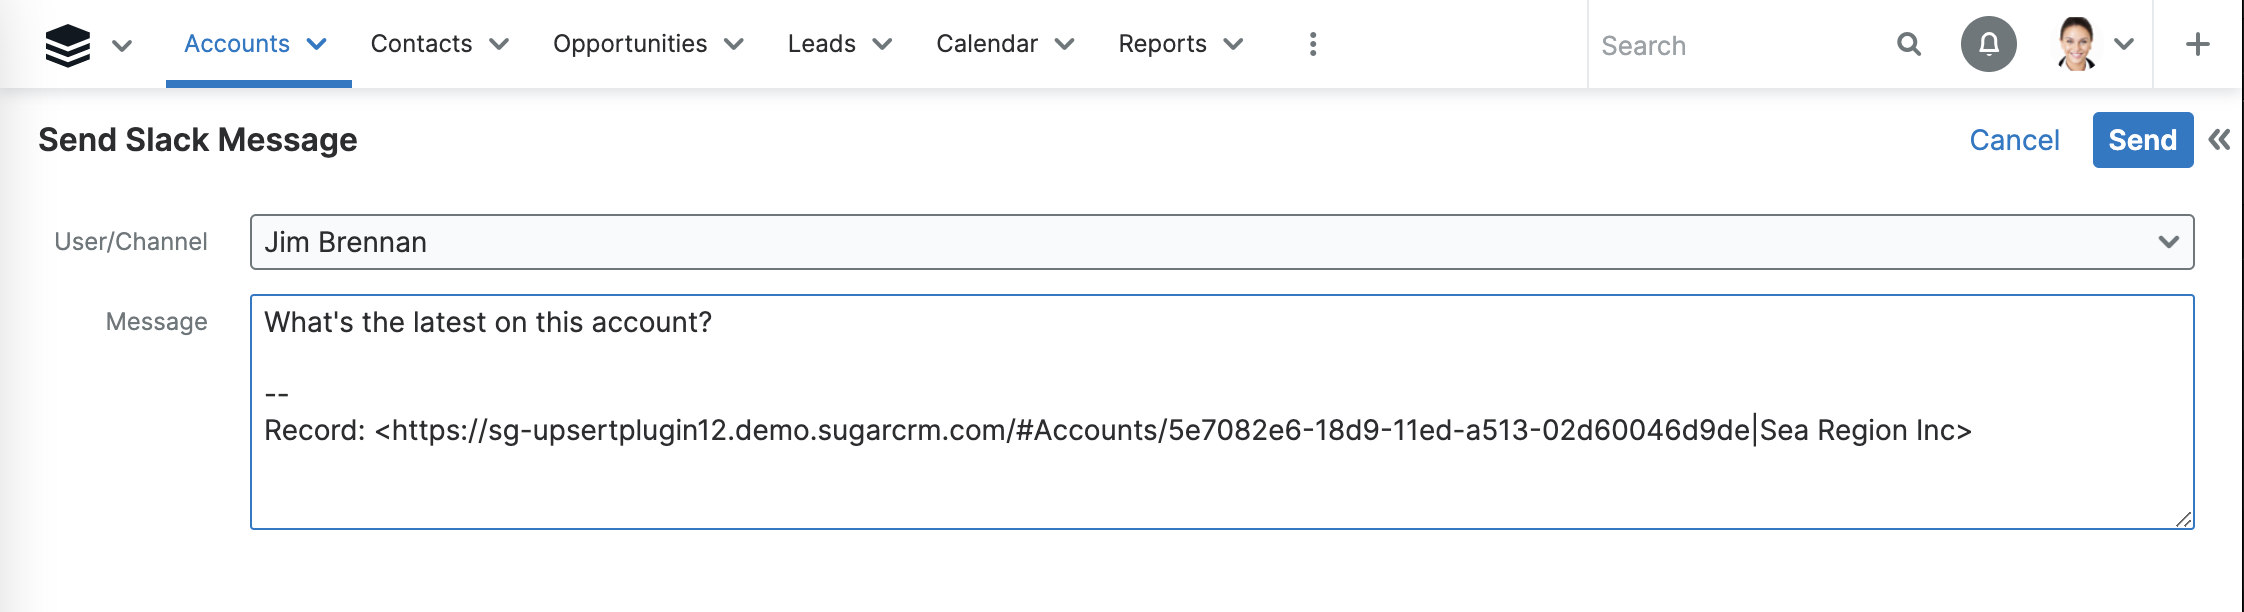Viewport: 2244px width, 612px height.
Task: Click the plus icon to create a record
Action: click(2196, 43)
